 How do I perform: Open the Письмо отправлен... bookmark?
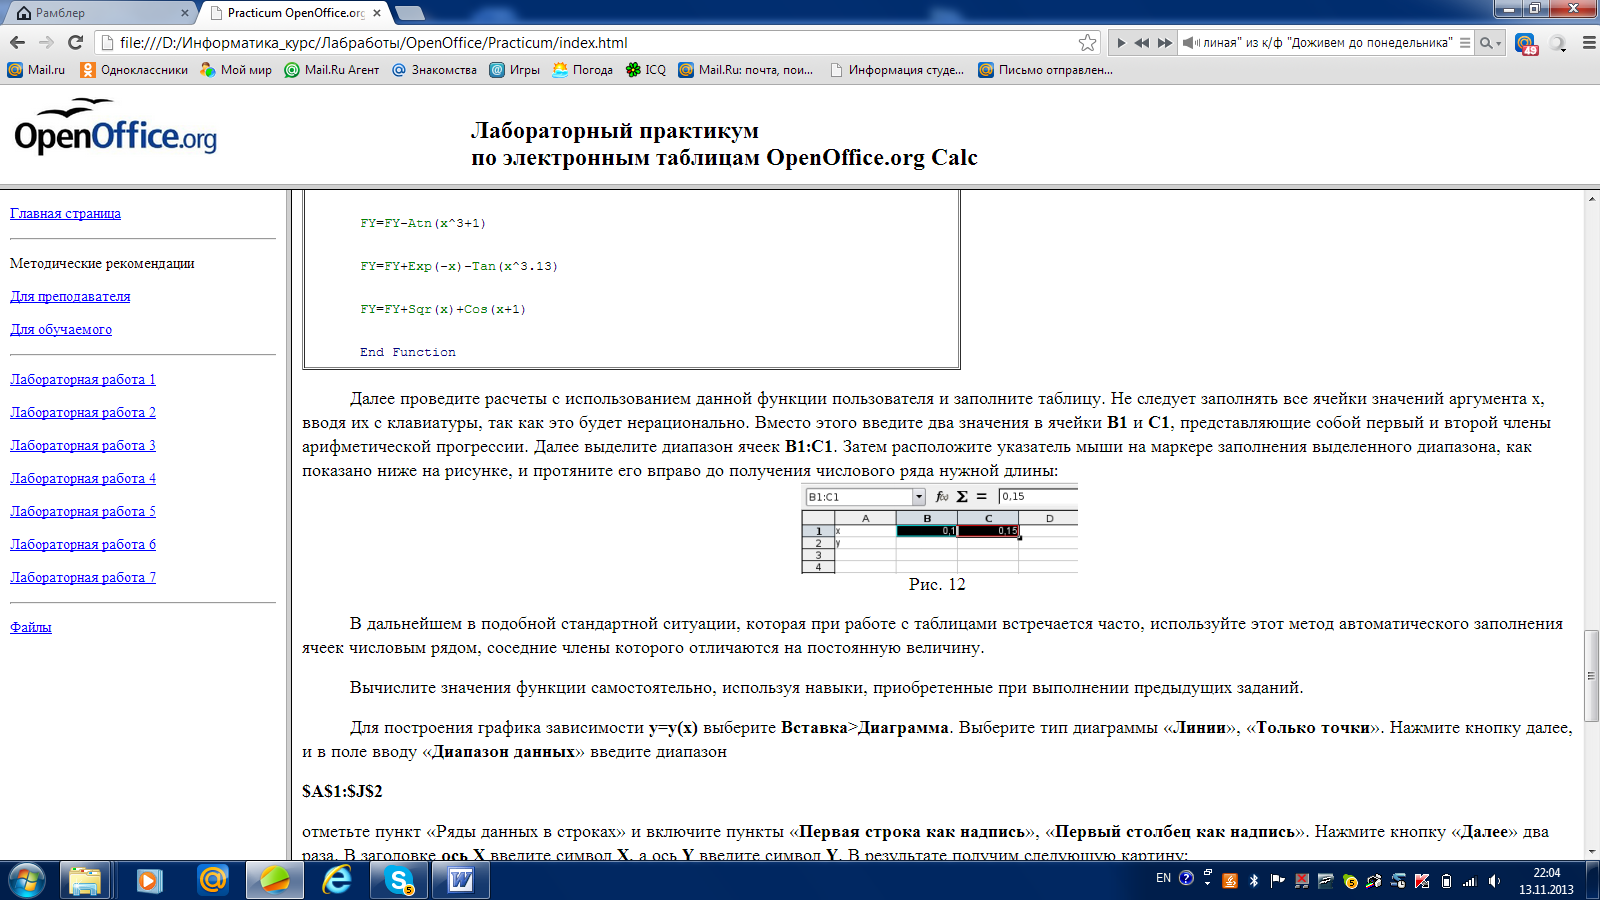1045,70
